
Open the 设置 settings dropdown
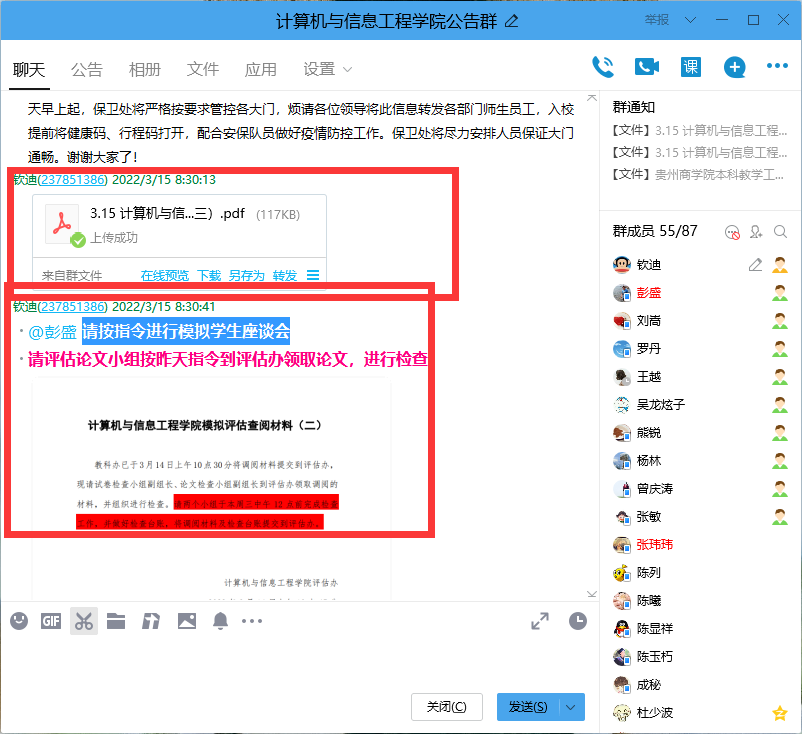pyautogui.click(x=326, y=69)
